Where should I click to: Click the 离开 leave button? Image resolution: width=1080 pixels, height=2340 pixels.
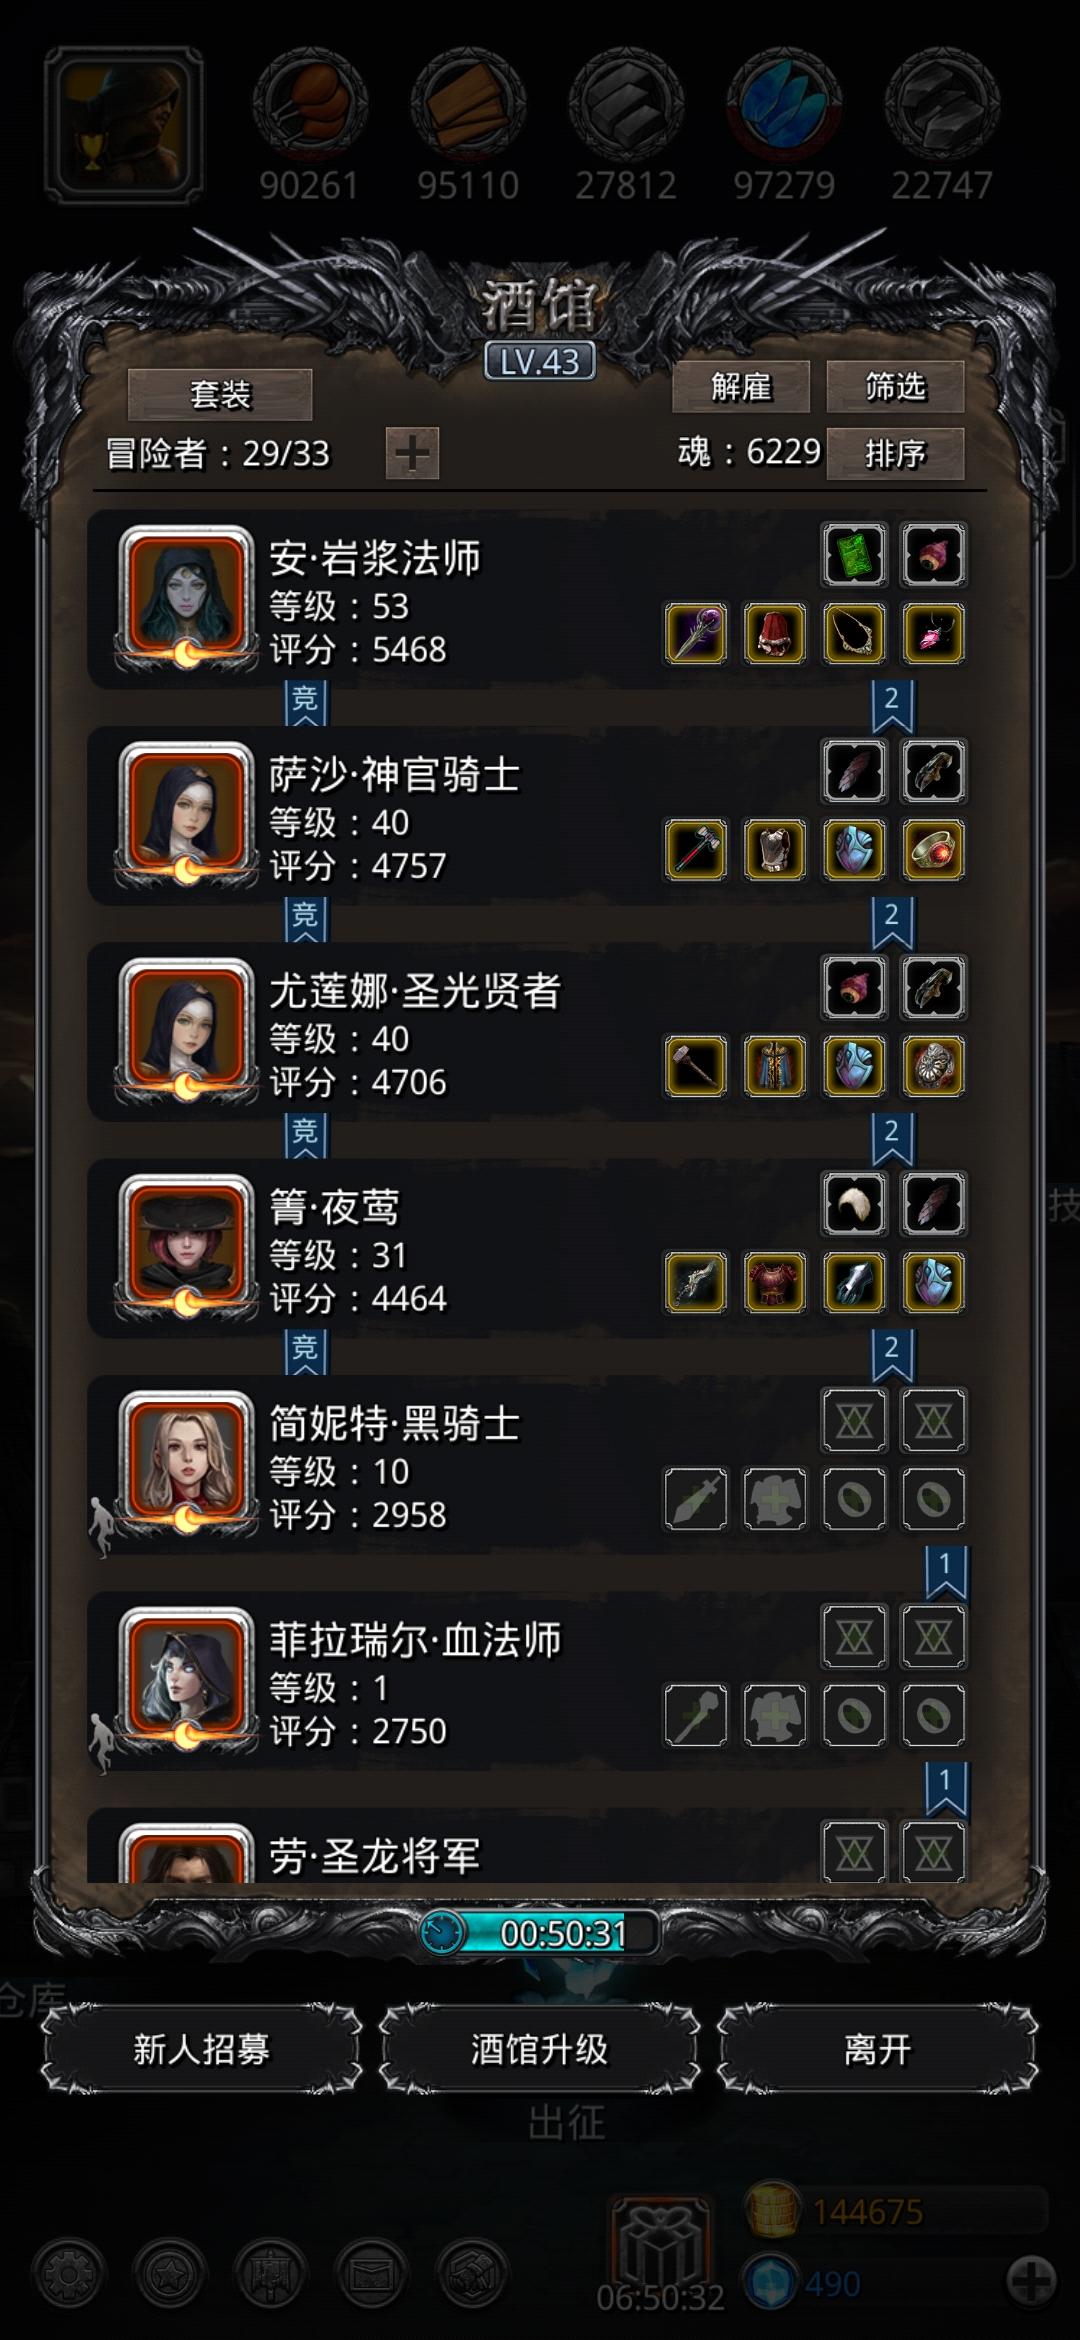(x=877, y=2049)
